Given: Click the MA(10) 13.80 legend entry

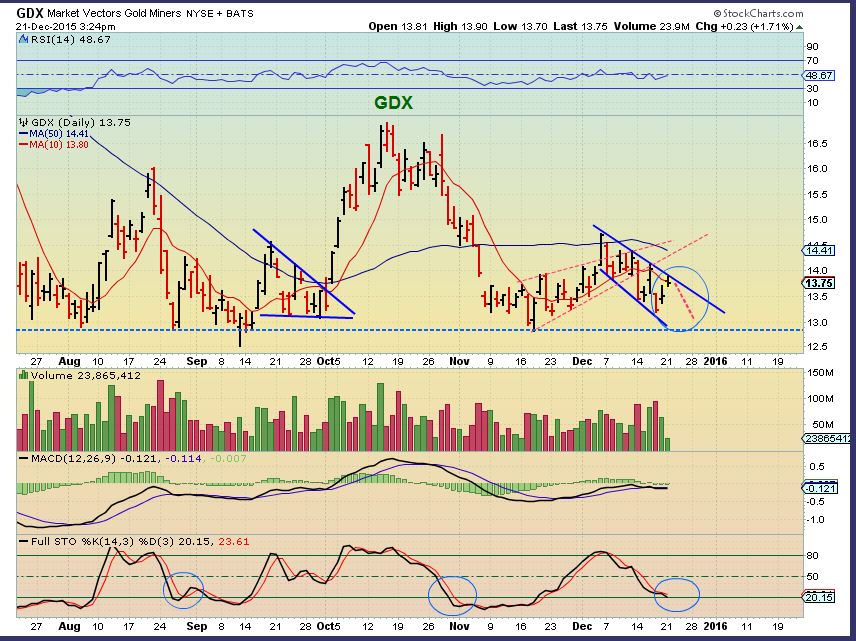Looking at the screenshot, I should click(x=54, y=145).
